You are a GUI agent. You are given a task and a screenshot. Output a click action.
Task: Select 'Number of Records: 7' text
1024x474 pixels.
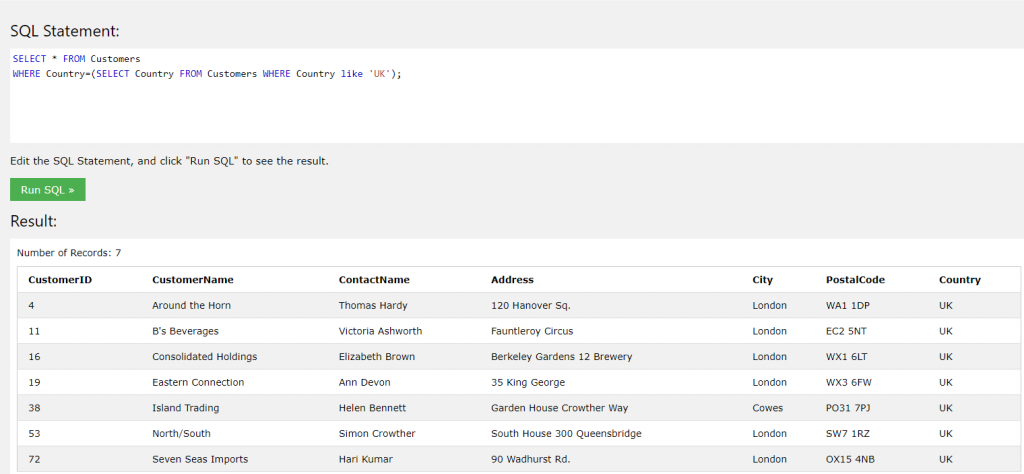tap(69, 253)
